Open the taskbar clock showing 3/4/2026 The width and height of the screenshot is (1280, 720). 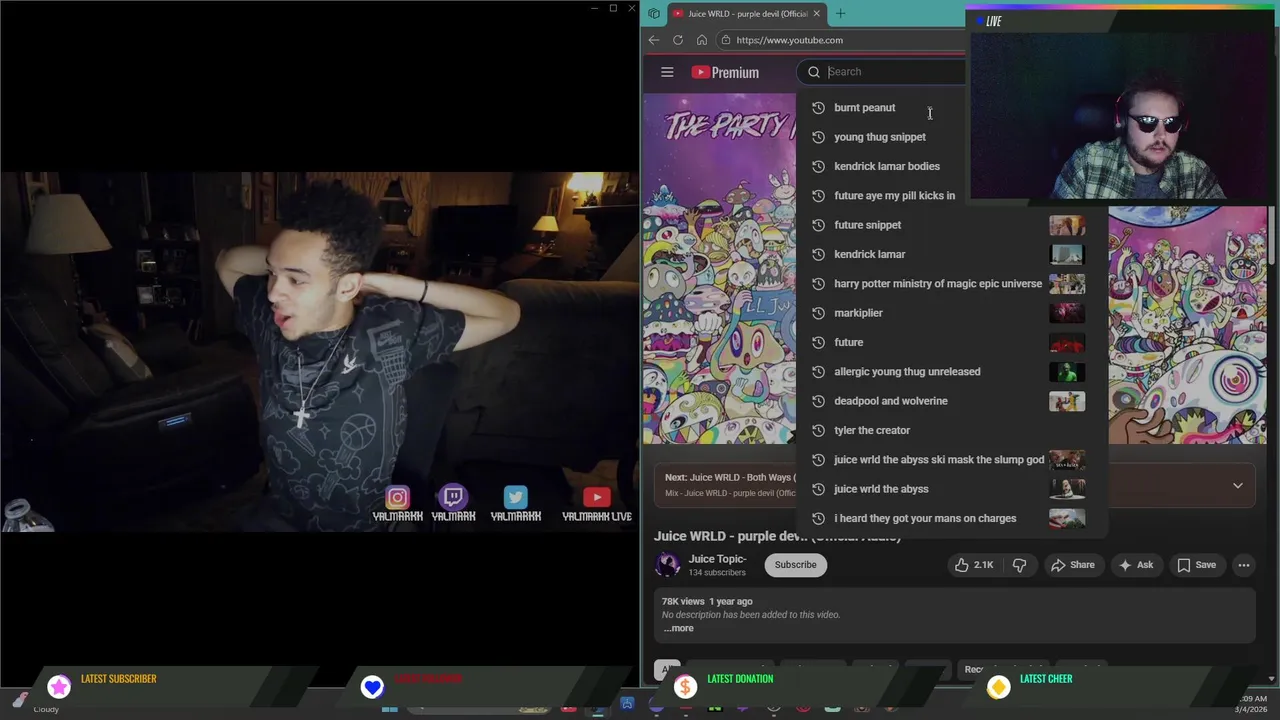tap(1252, 704)
